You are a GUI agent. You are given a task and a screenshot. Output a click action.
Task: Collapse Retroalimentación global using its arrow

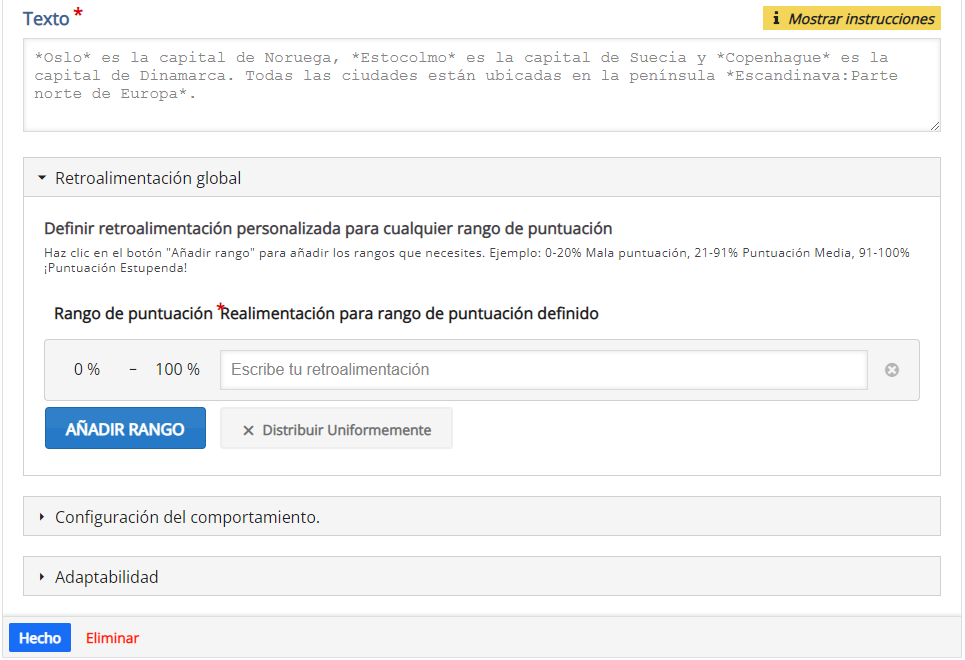[x=42, y=178]
